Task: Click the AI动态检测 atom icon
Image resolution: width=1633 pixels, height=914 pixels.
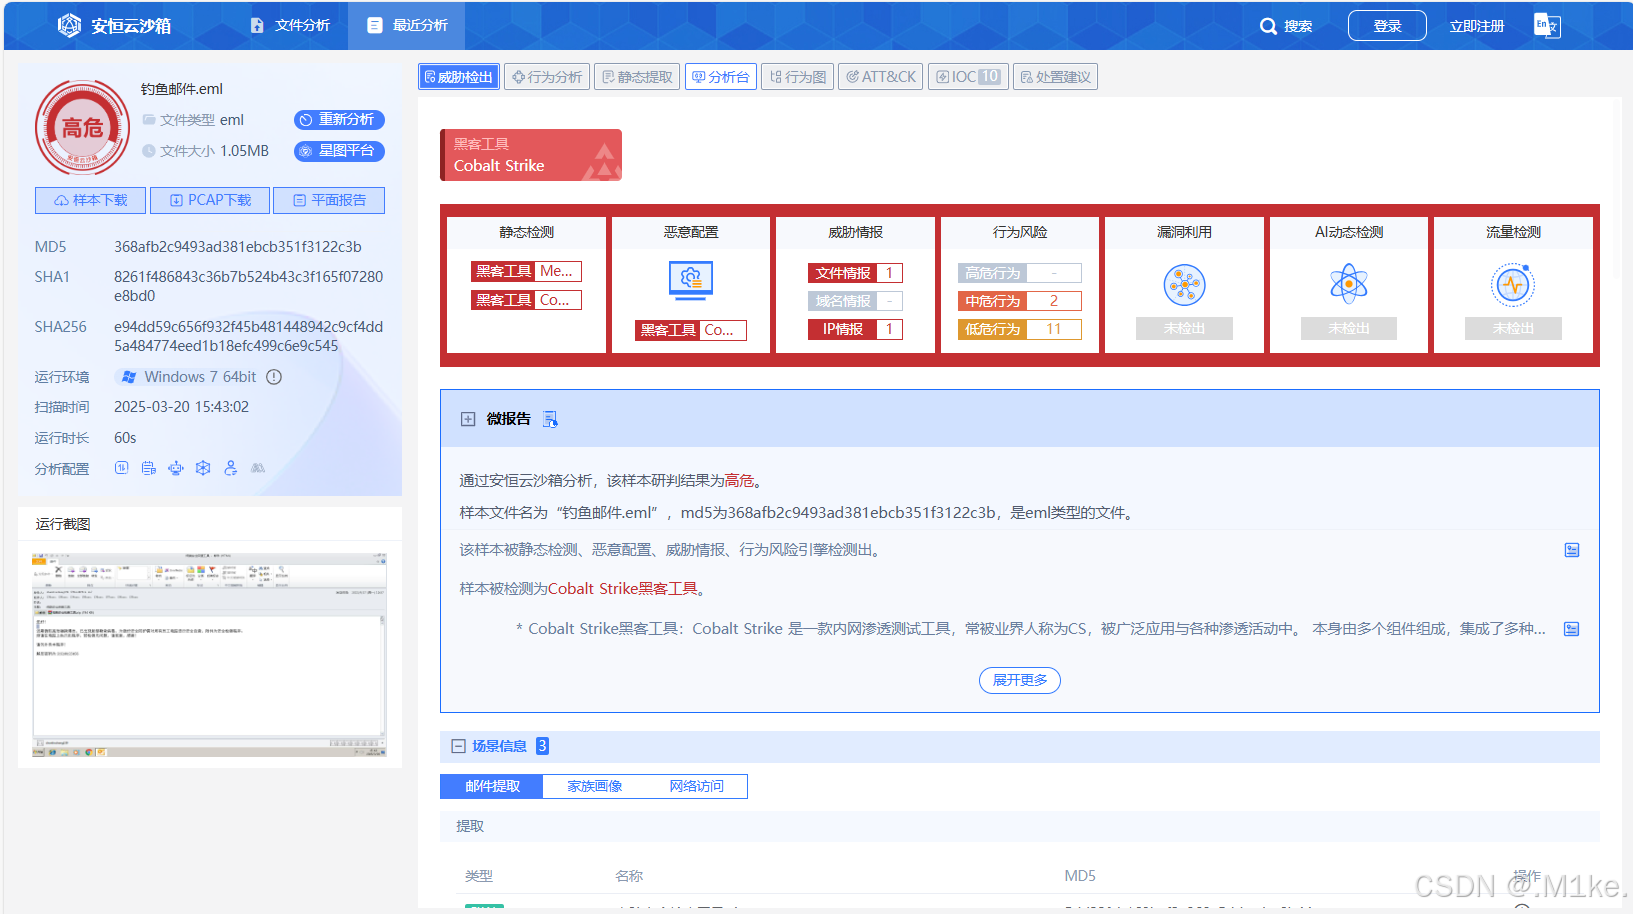Action: tap(1349, 285)
